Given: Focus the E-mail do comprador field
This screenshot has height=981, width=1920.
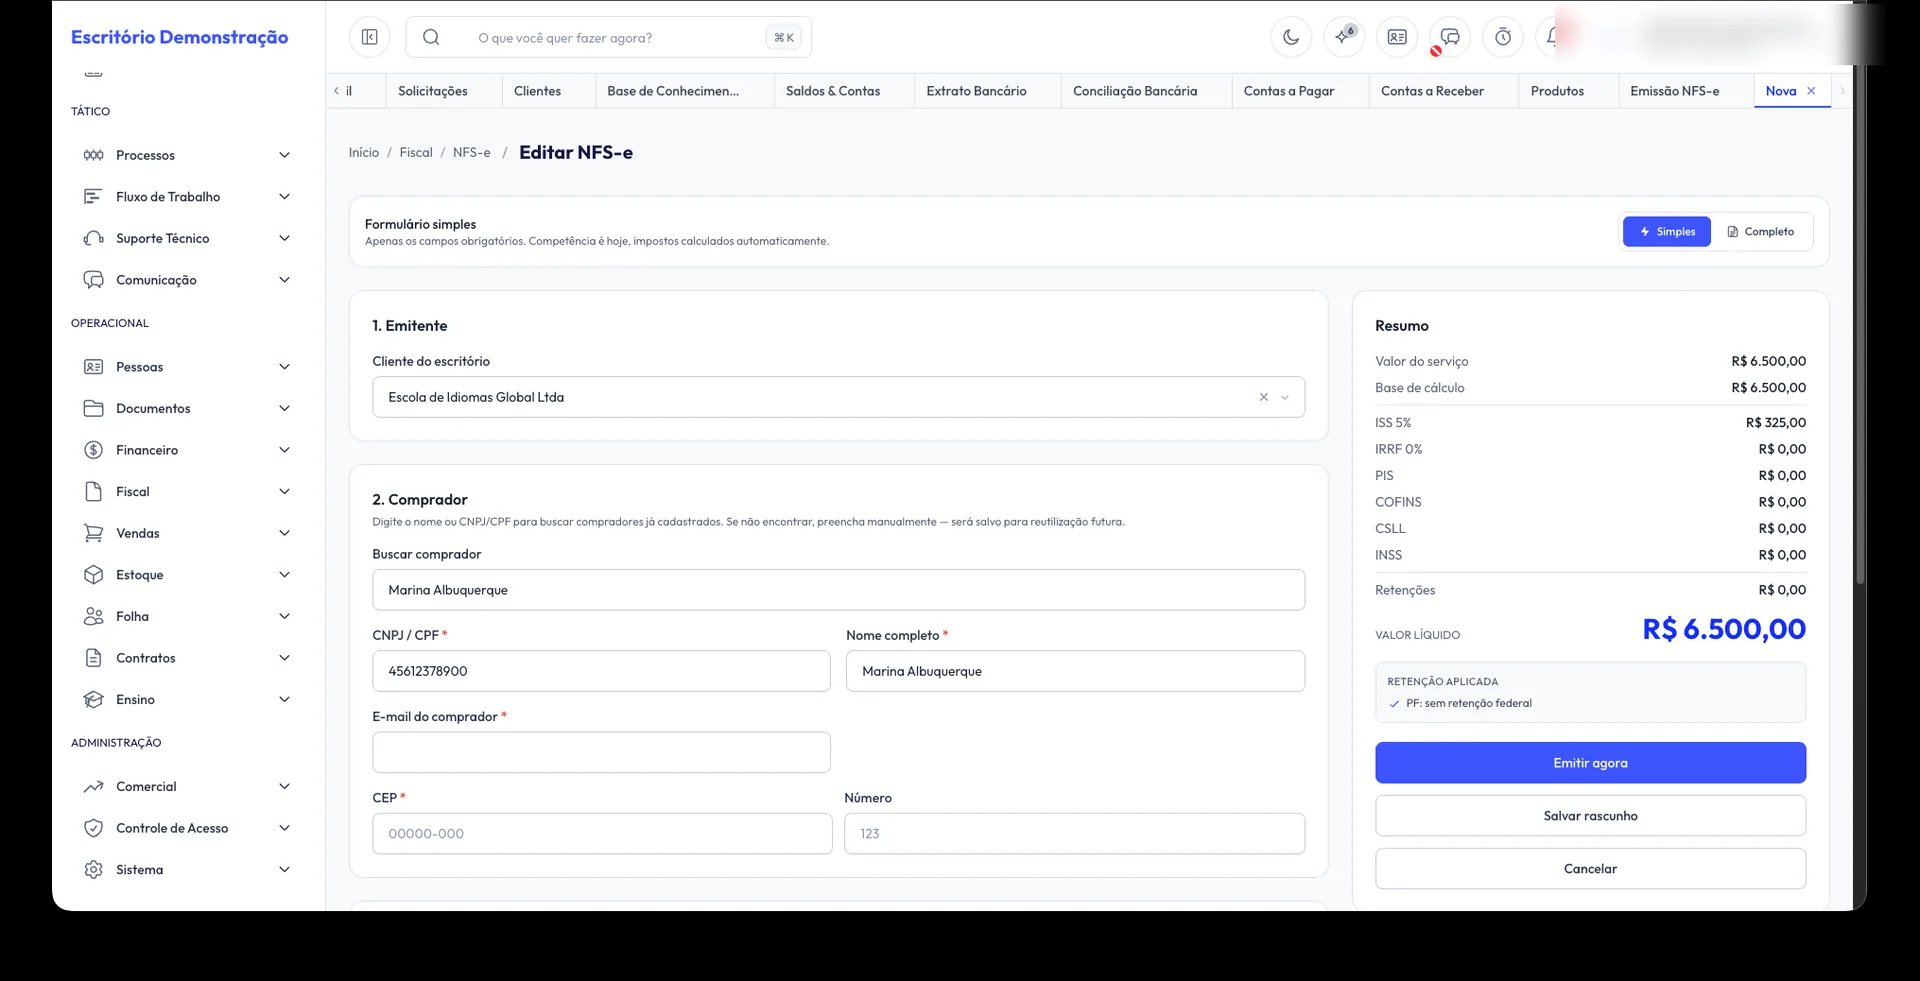Looking at the screenshot, I should pos(601,752).
